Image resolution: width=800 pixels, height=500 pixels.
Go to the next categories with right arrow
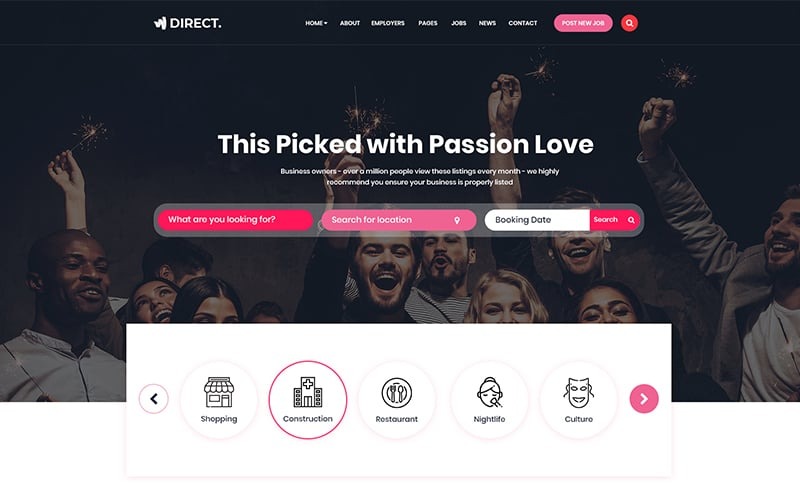coord(644,398)
